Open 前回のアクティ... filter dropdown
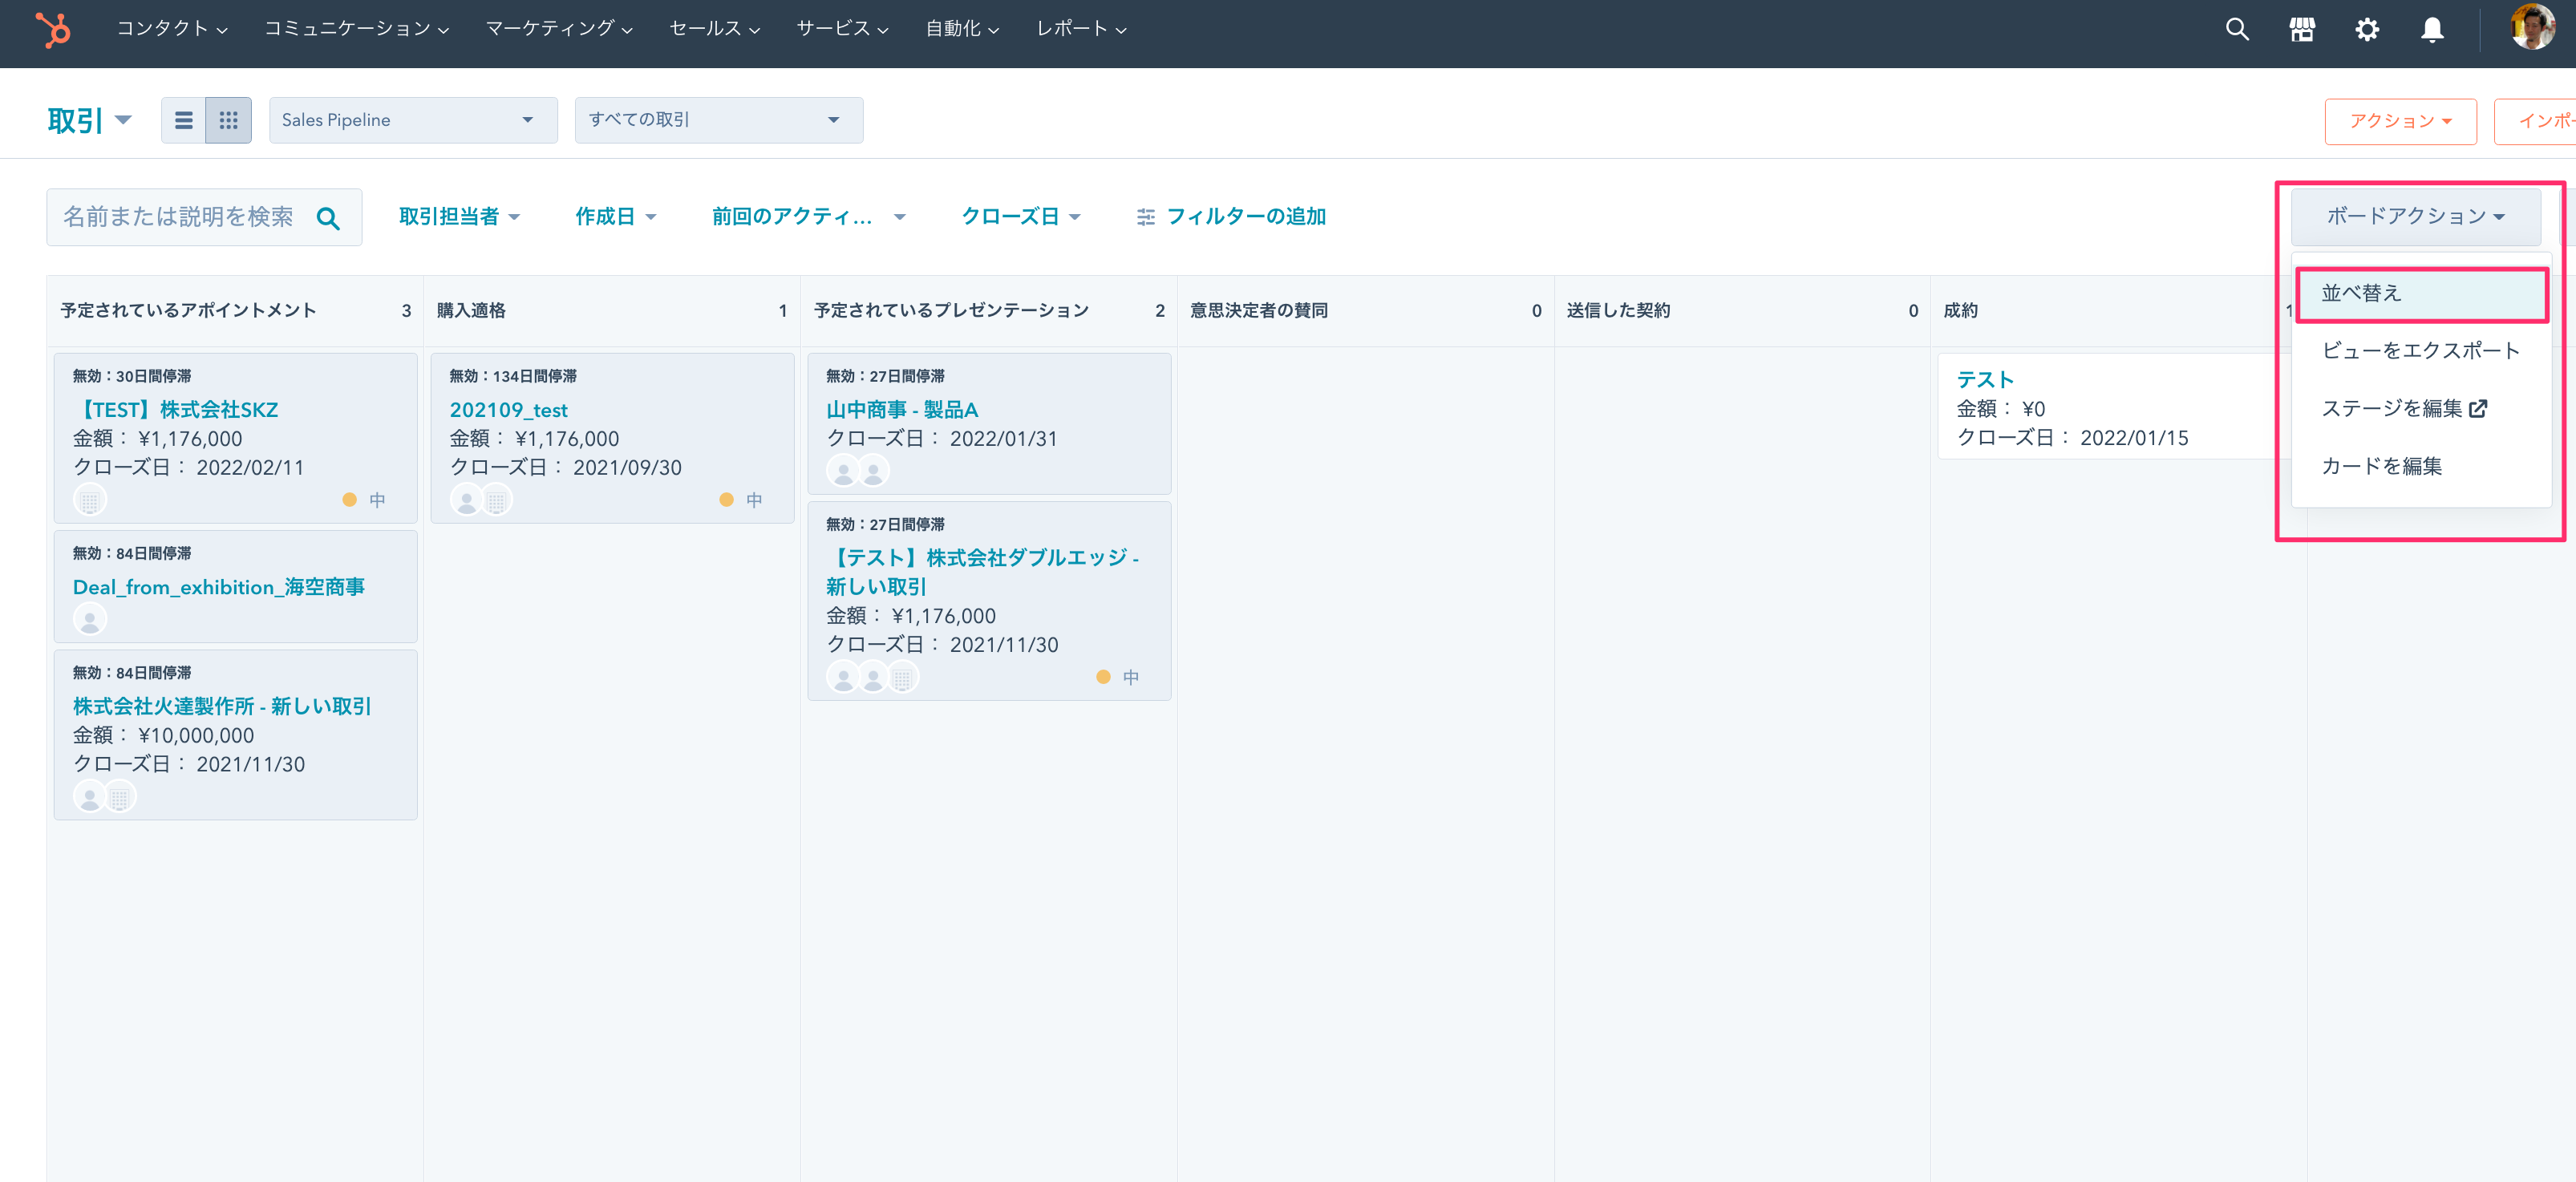Viewport: 2576px width, 1182px height. 808,216
